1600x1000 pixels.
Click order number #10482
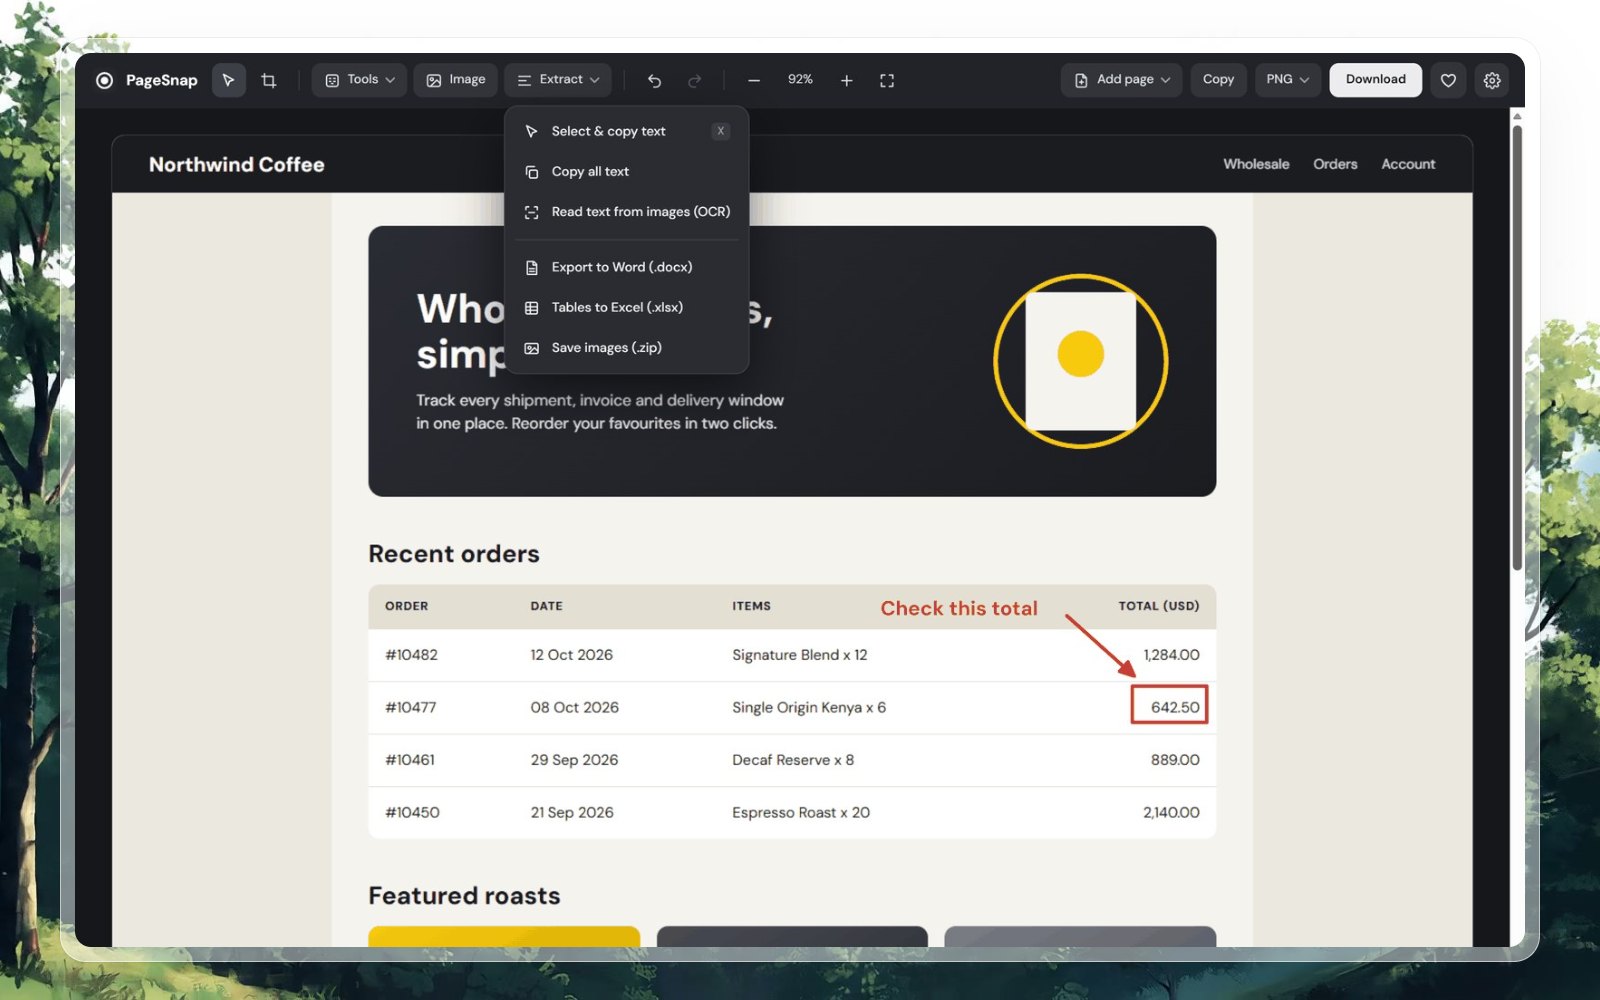pos(411,655)
